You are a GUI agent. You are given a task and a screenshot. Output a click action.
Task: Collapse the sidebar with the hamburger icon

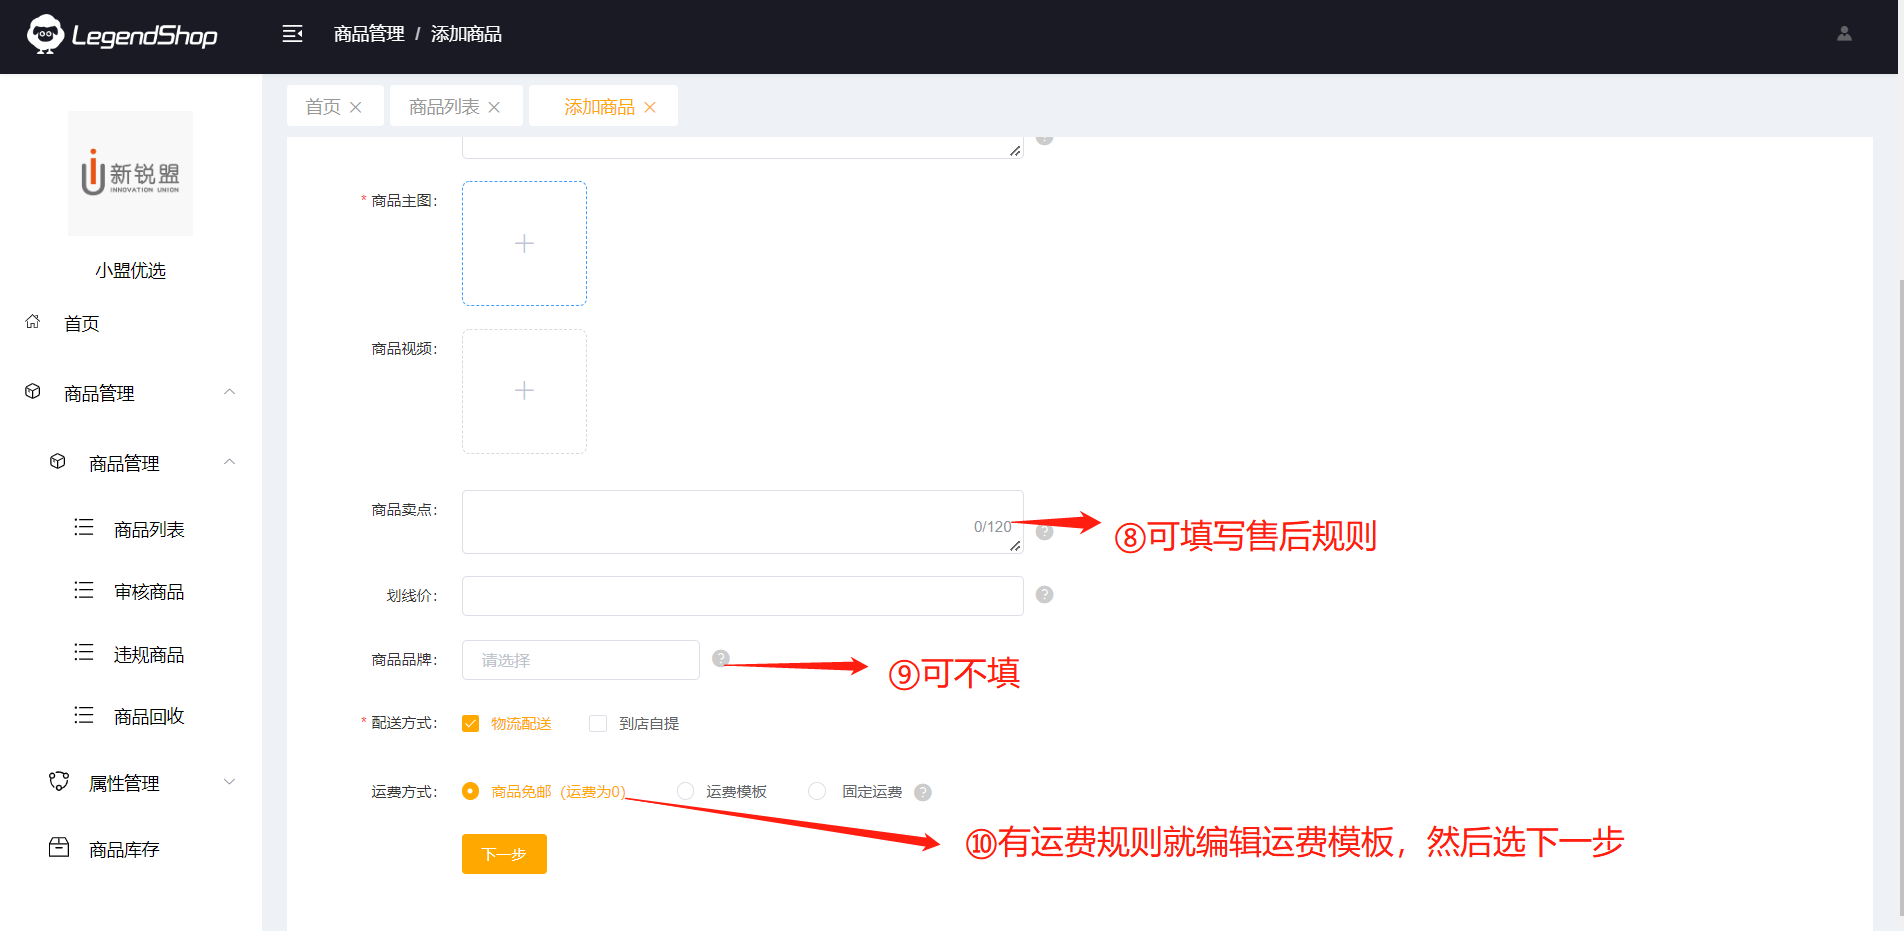292,34
